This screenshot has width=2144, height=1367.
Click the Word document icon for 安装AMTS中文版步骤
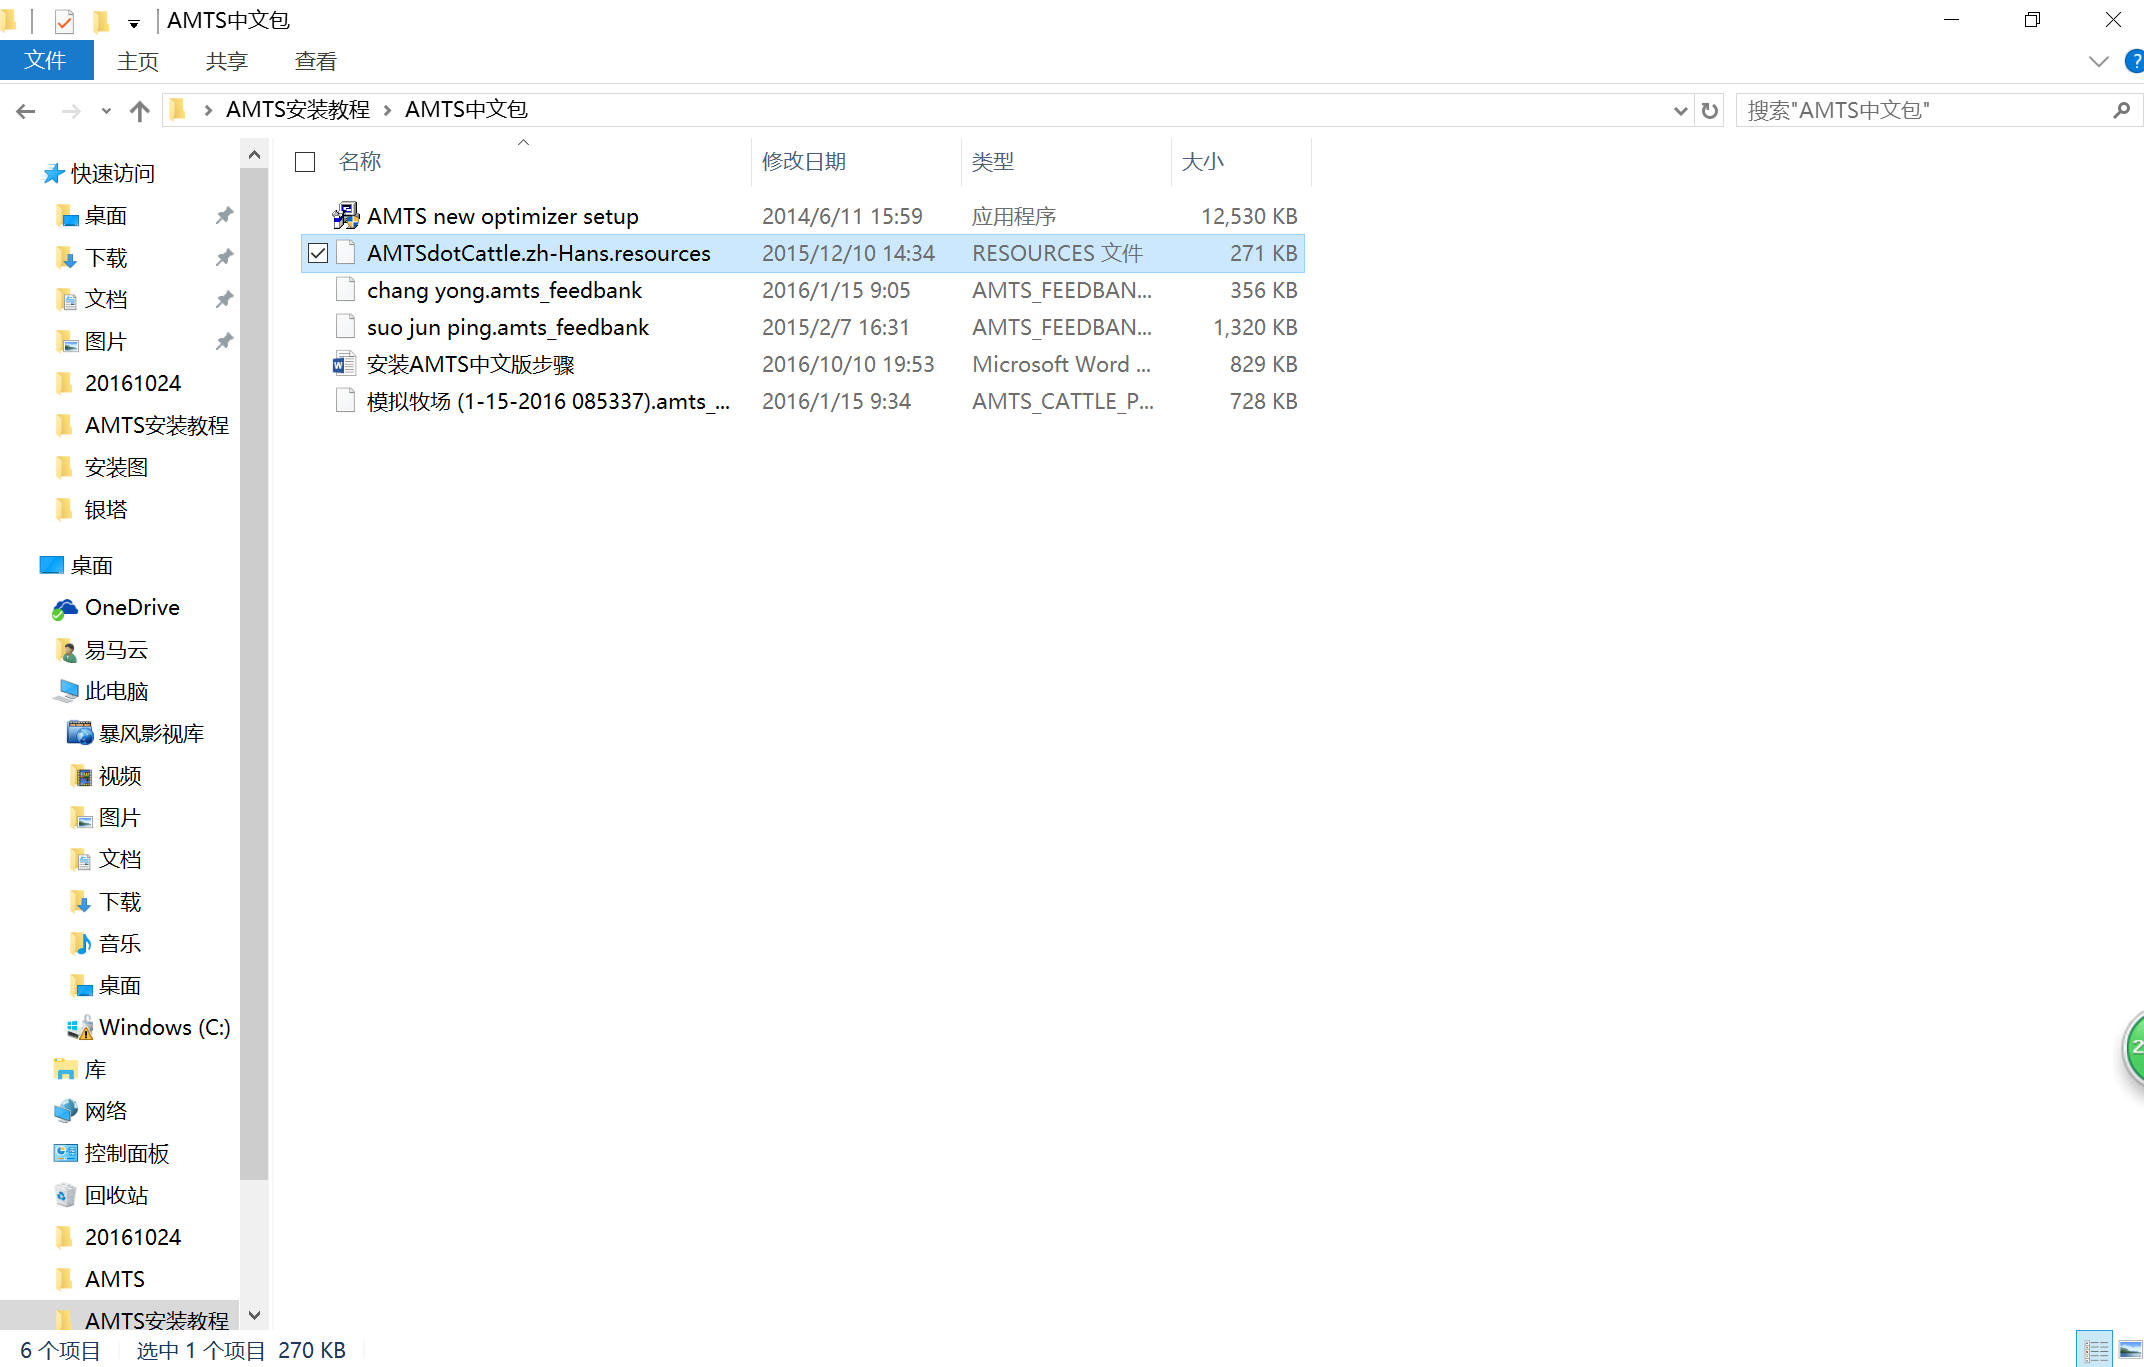coord(345,364)
